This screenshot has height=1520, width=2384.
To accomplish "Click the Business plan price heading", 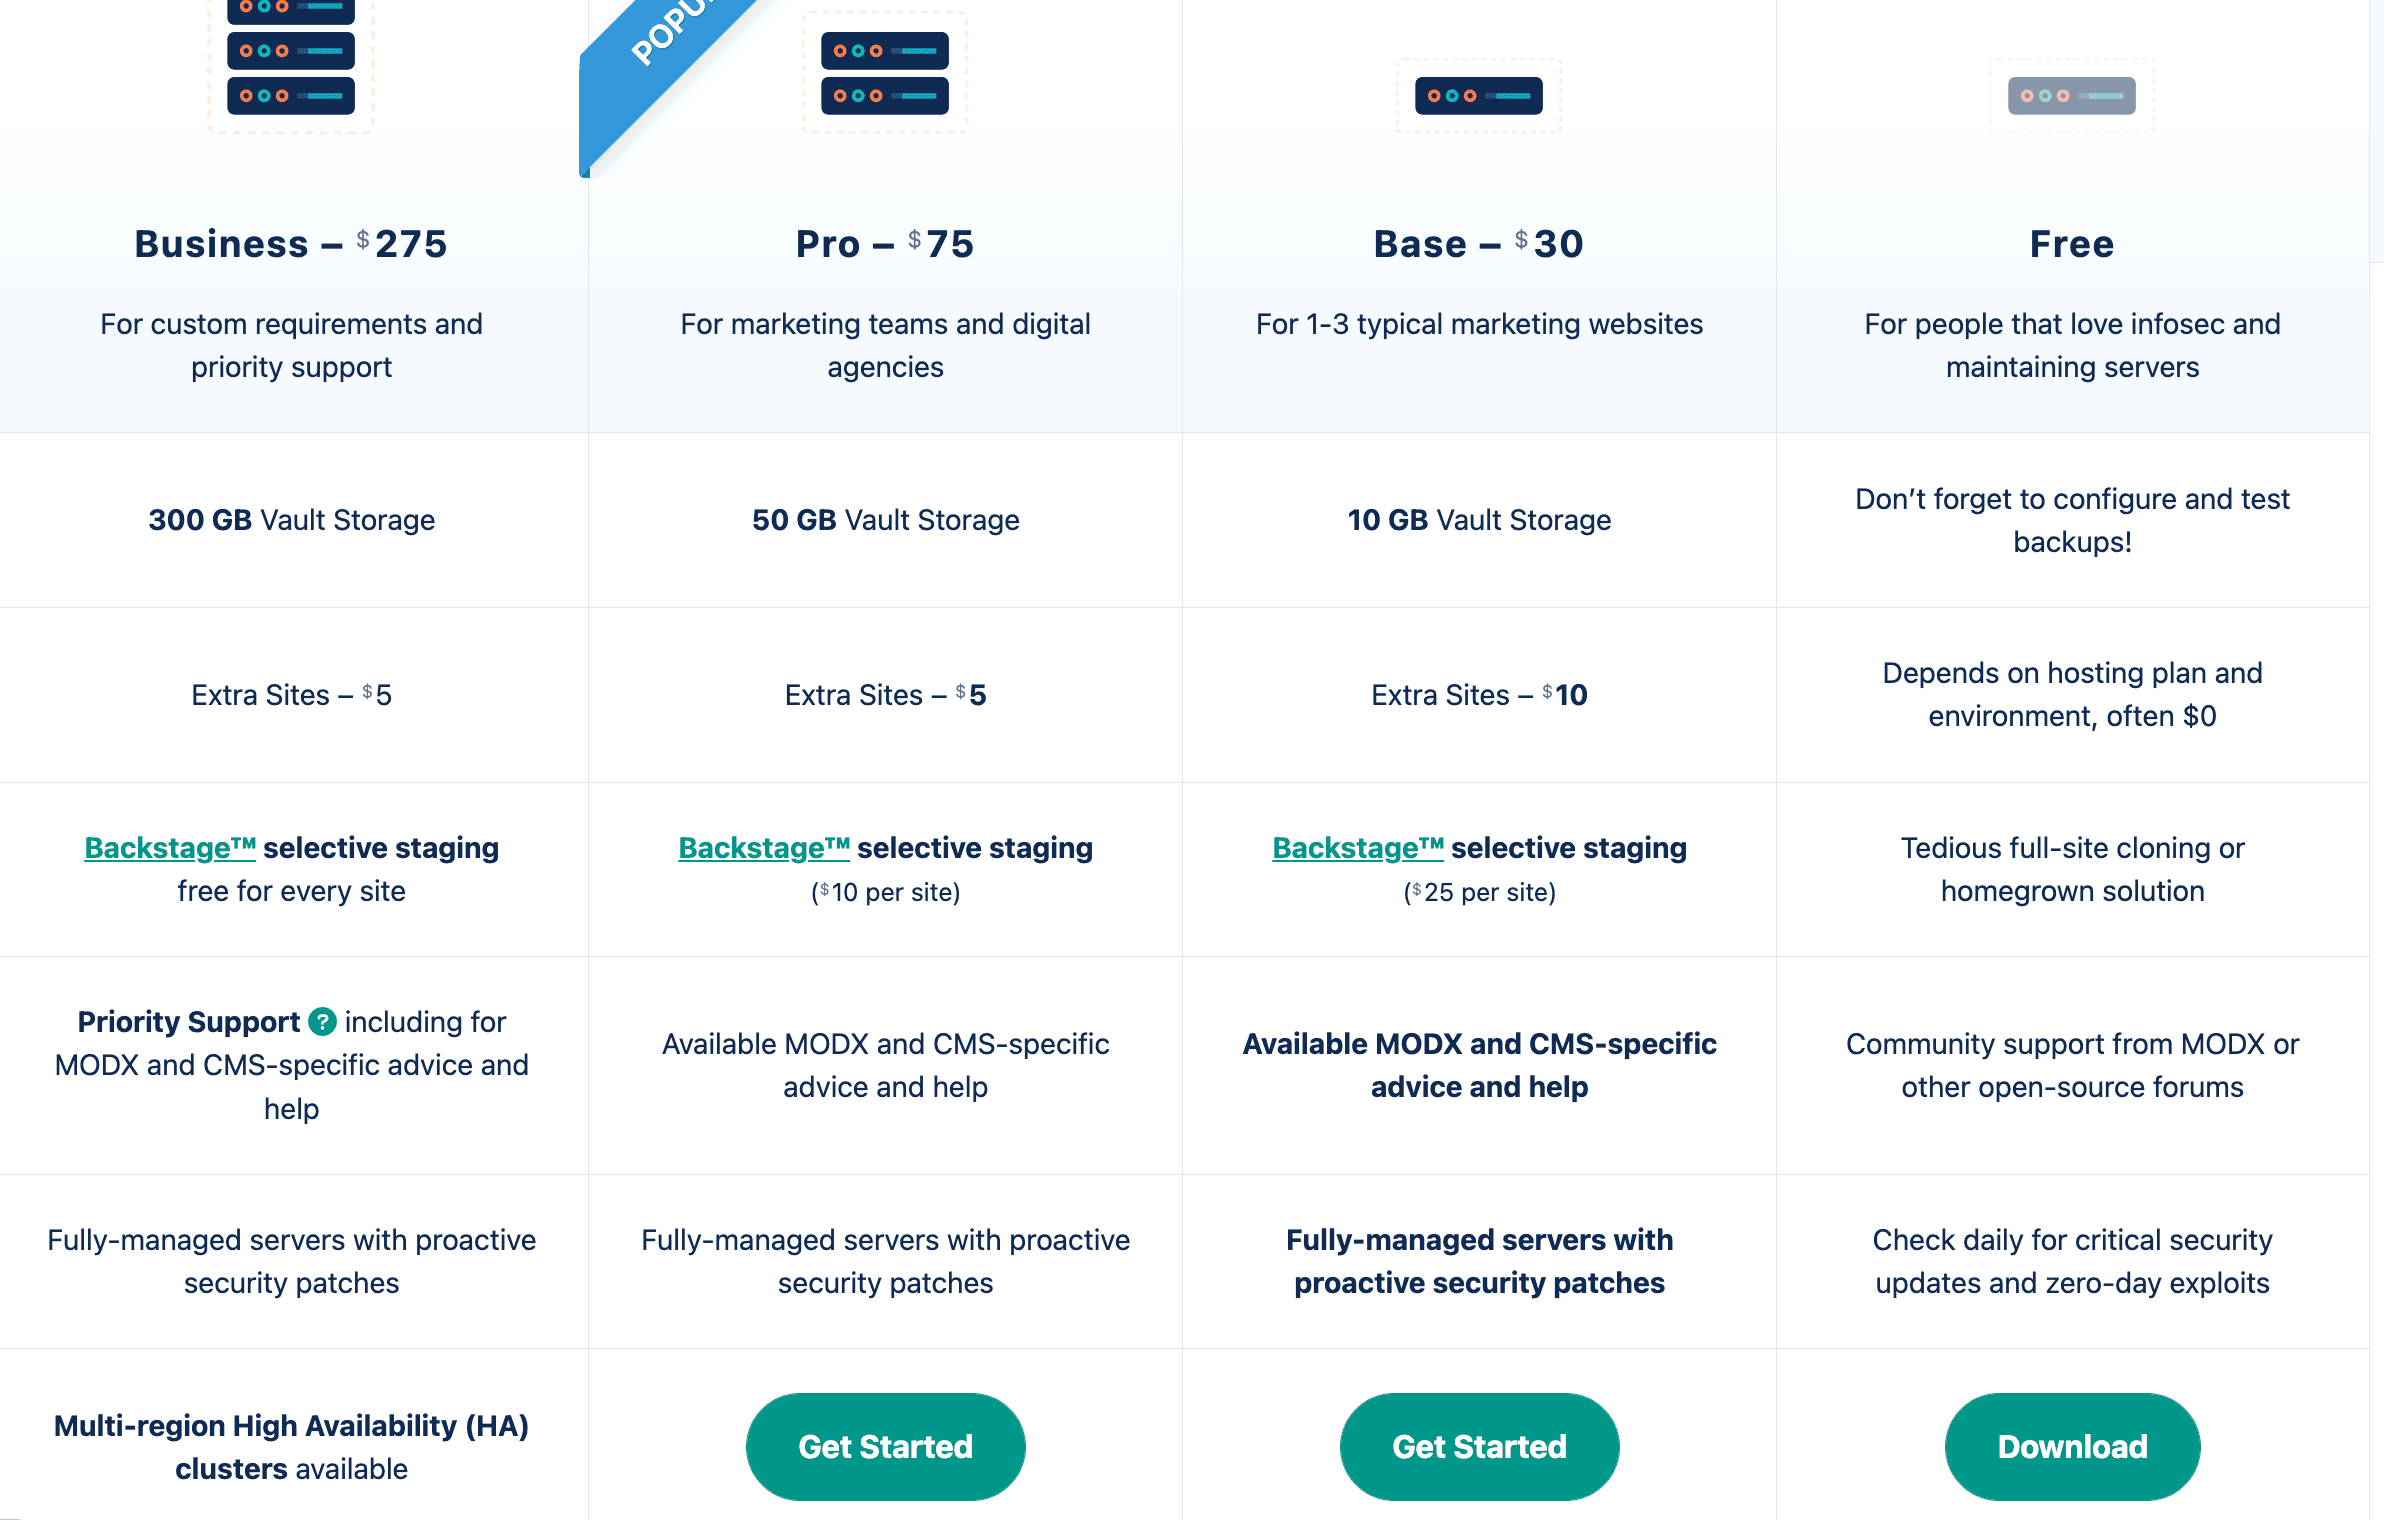I will click(290, 243).
